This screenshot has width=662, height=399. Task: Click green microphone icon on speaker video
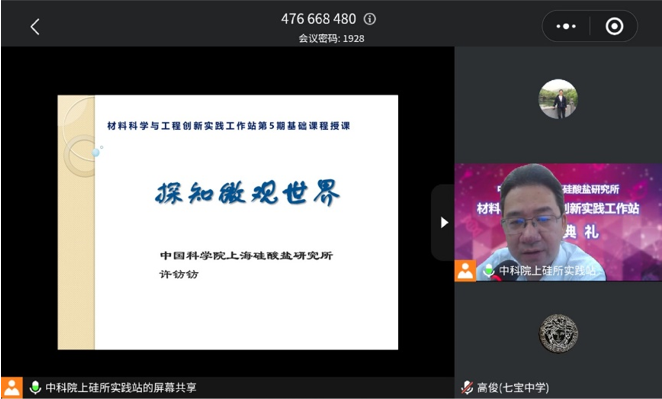pyautogui.click(x=488, y=271)
